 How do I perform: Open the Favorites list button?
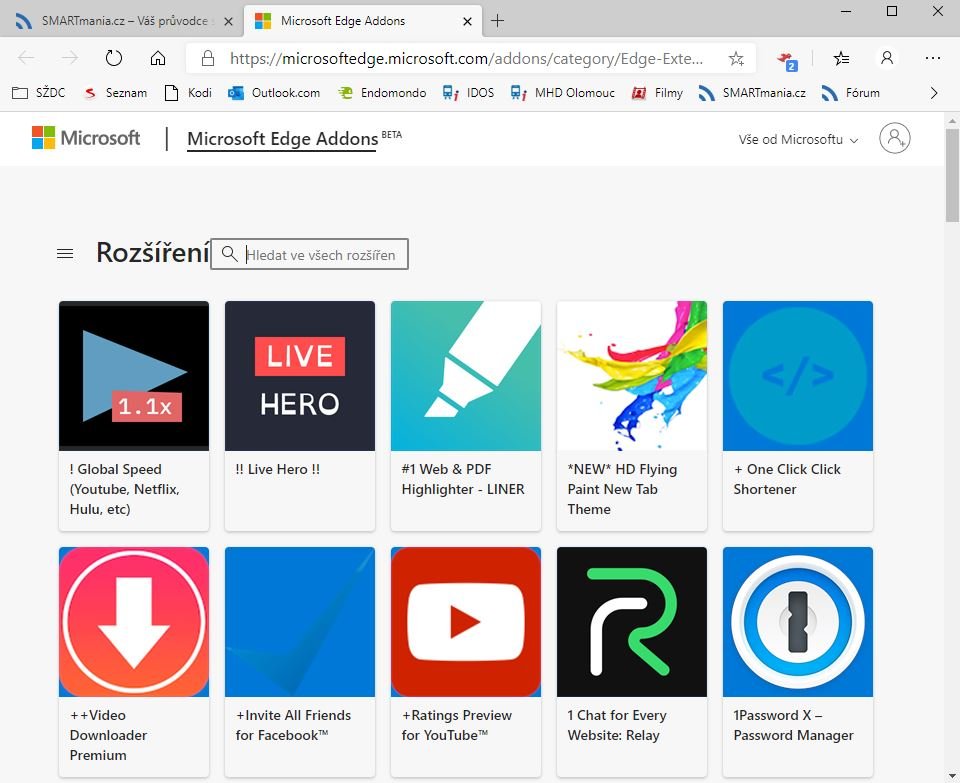(x=842, y=58)
